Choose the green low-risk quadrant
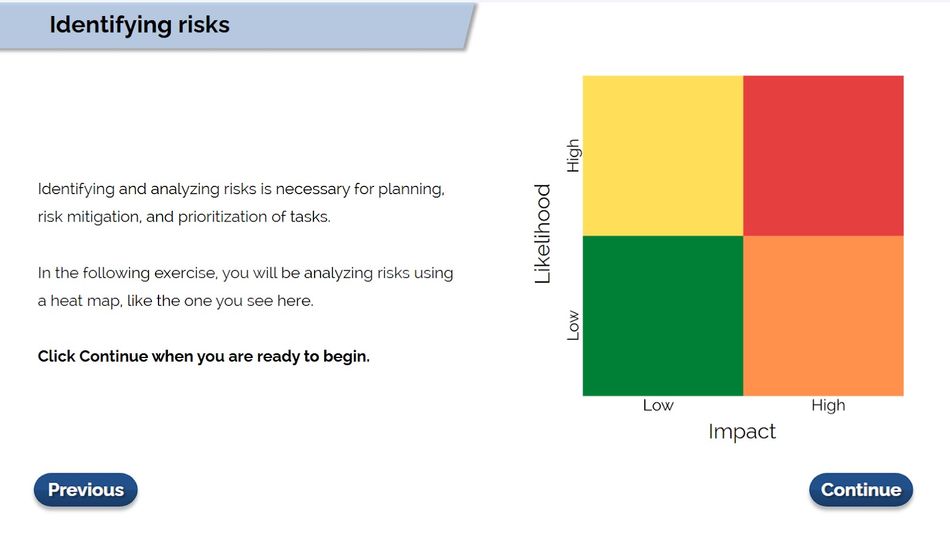The height and width of the screenshot is (535, 950). coord(663,316)
